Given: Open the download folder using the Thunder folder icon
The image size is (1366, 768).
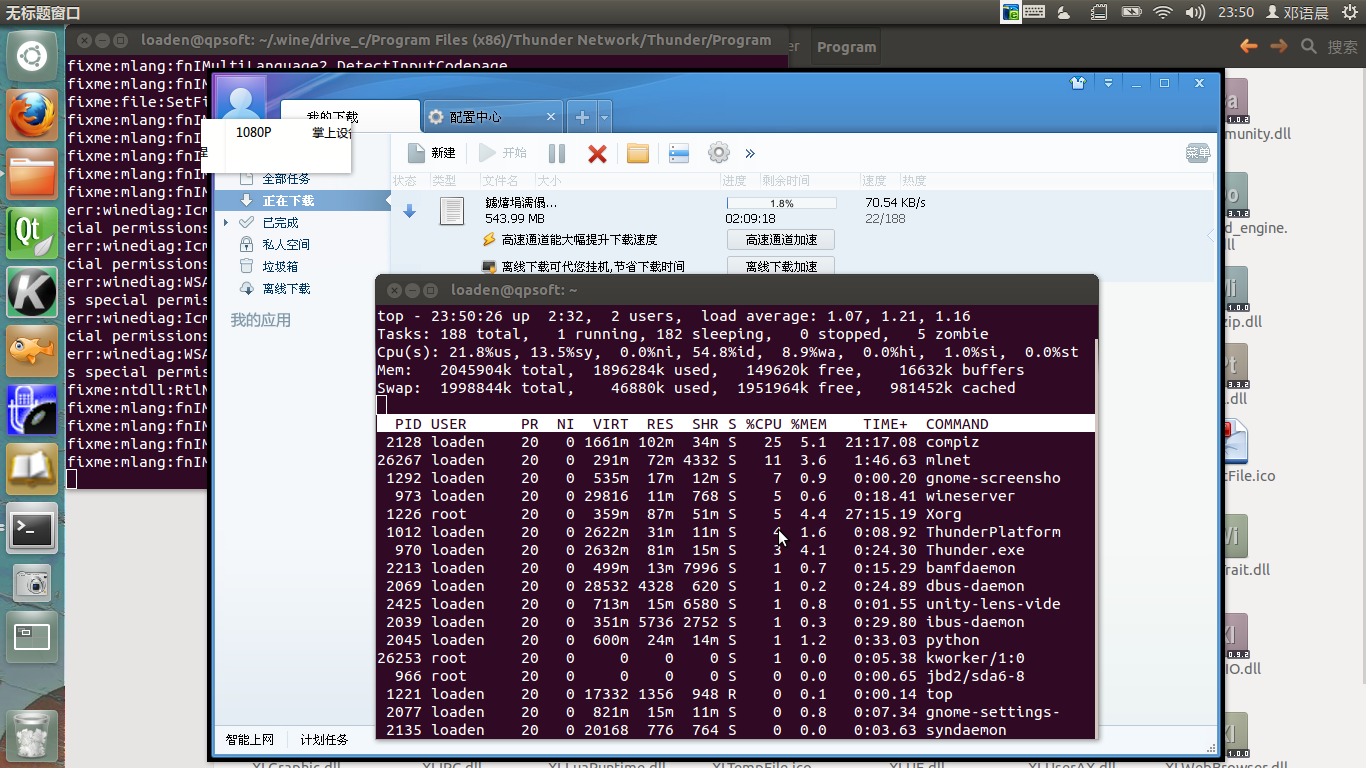Looking at the screenshot, I should pyautogui.click(x=638, y=153).
